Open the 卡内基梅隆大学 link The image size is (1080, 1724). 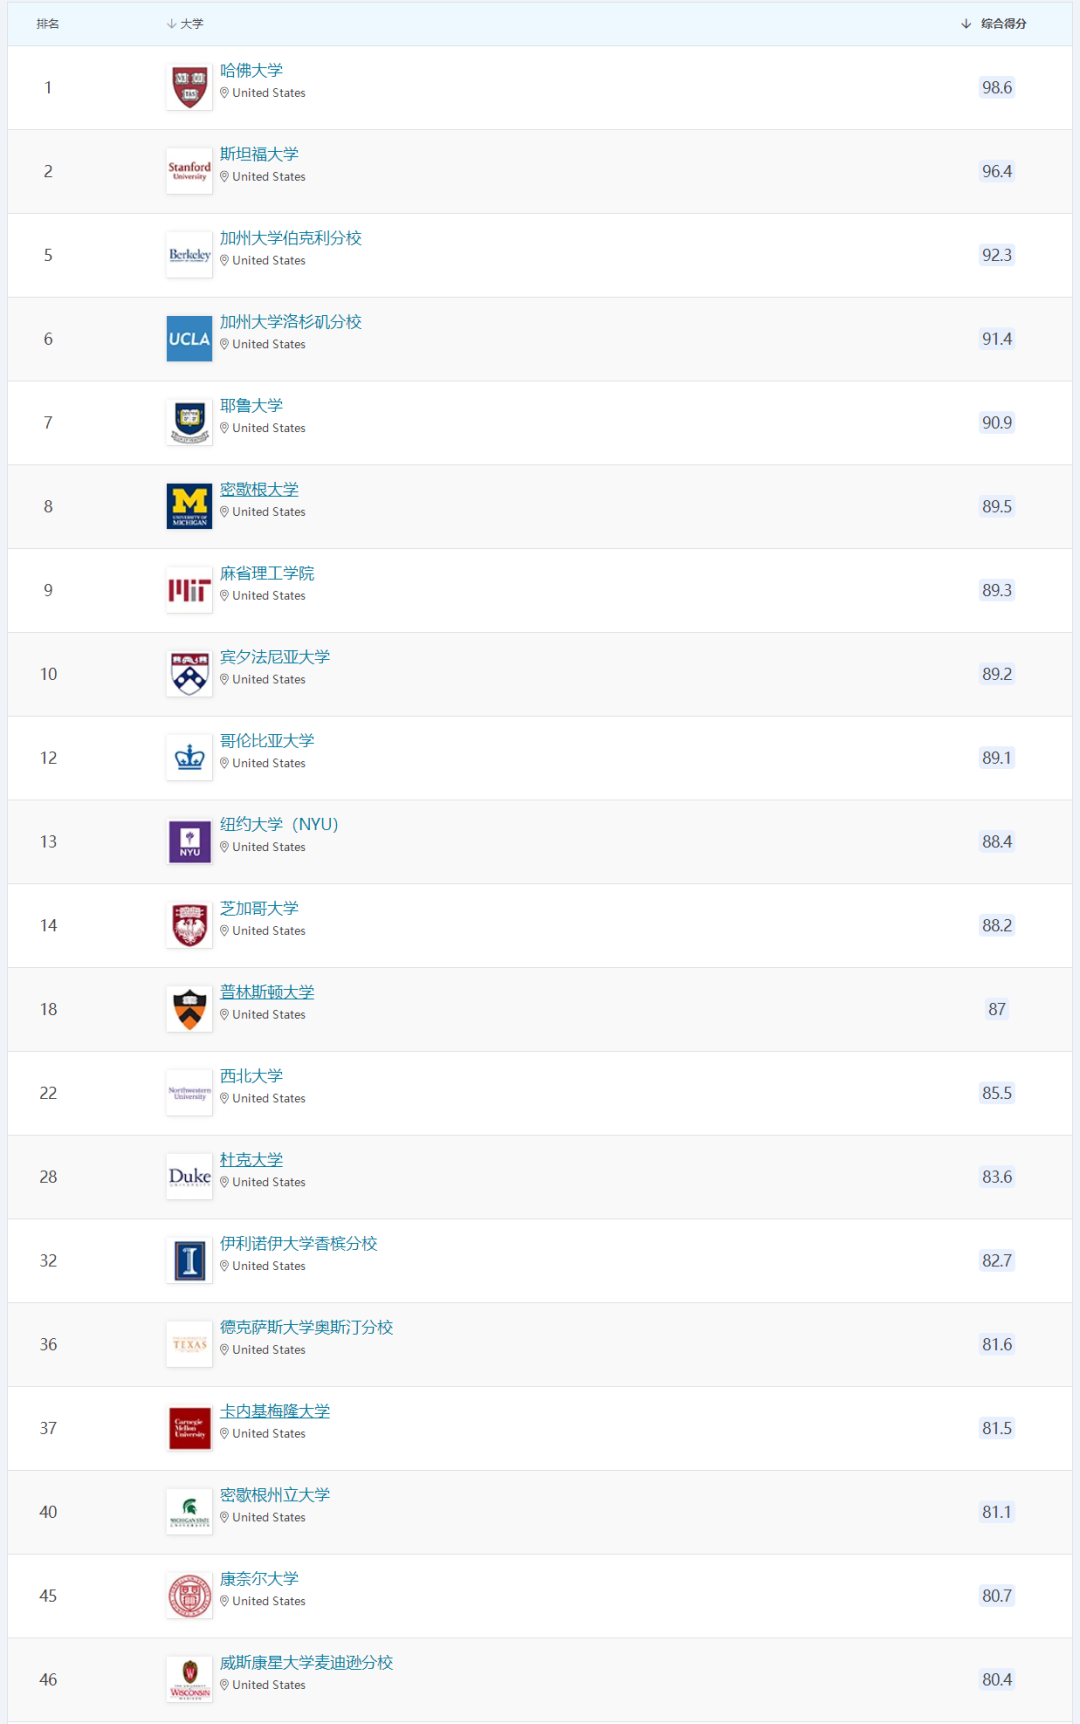(275, 1411)
